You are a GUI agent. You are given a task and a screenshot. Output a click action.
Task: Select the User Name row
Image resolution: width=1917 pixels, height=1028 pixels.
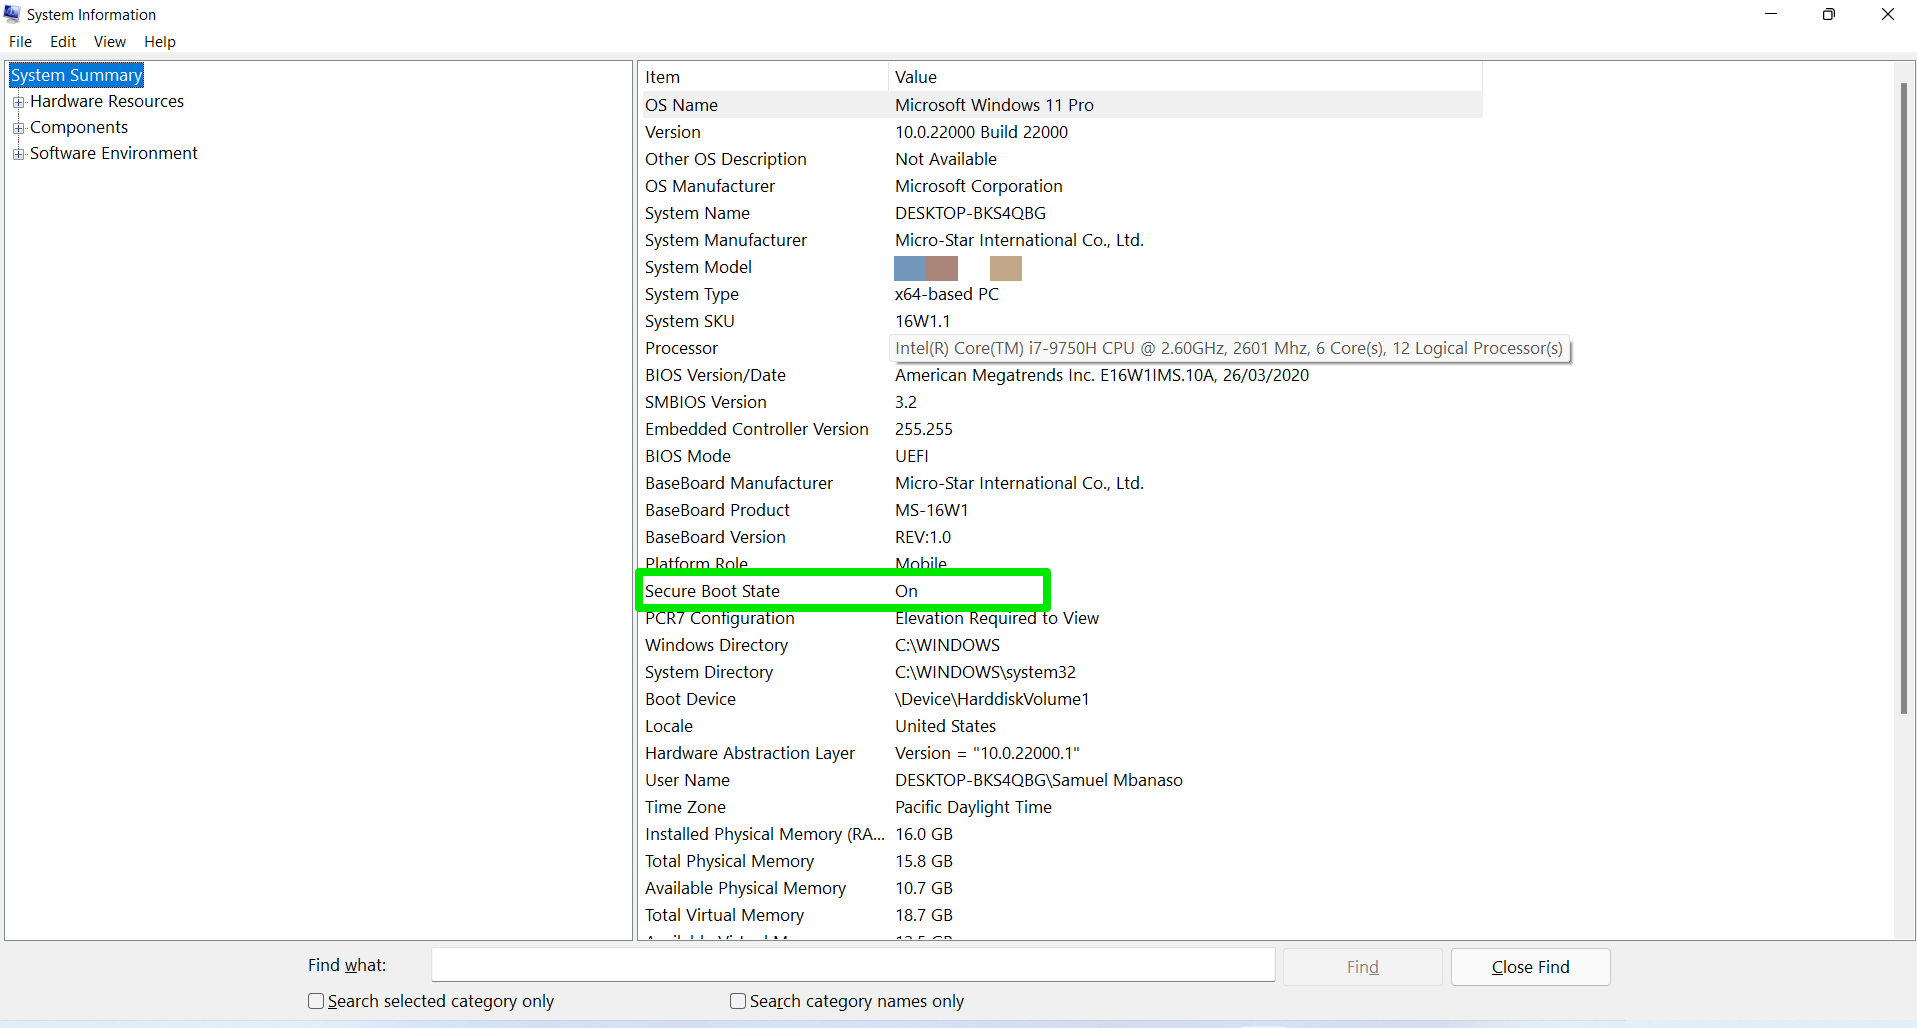(1061, 780)
